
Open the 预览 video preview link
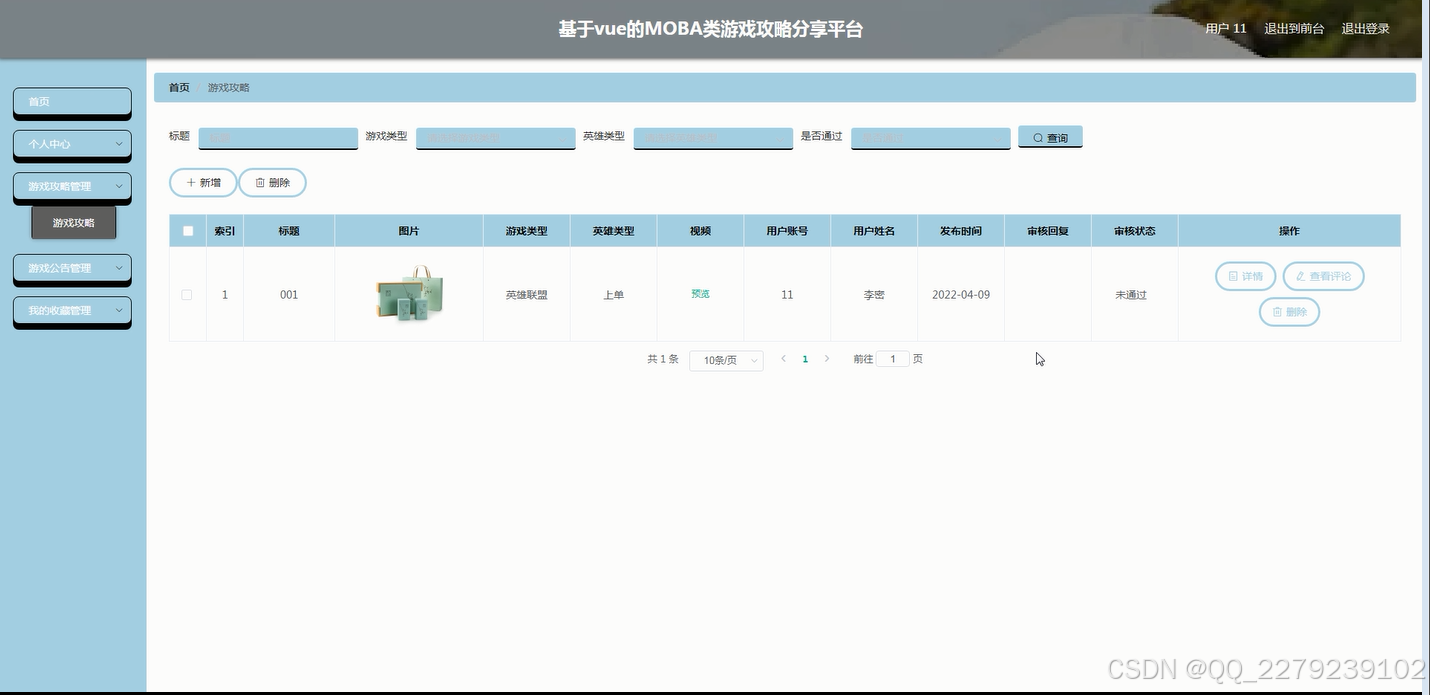699,294
